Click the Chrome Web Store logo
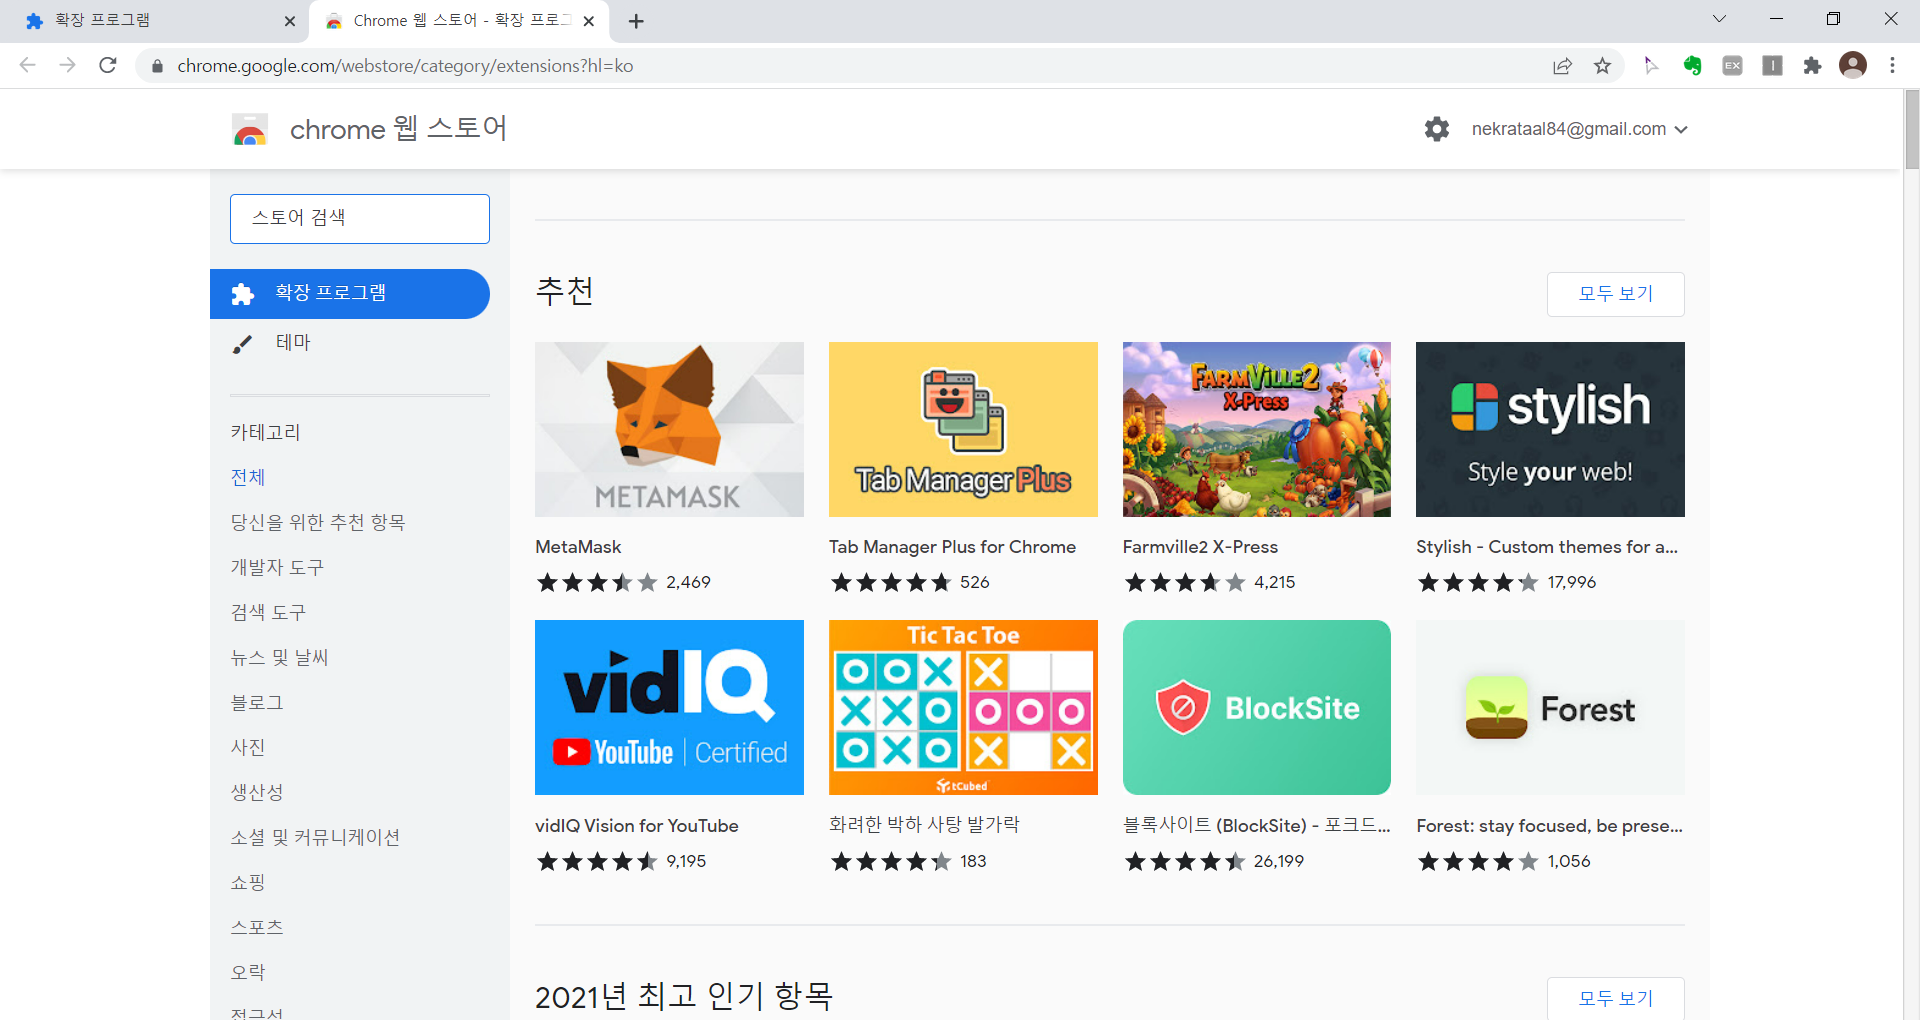 (250, 130)
